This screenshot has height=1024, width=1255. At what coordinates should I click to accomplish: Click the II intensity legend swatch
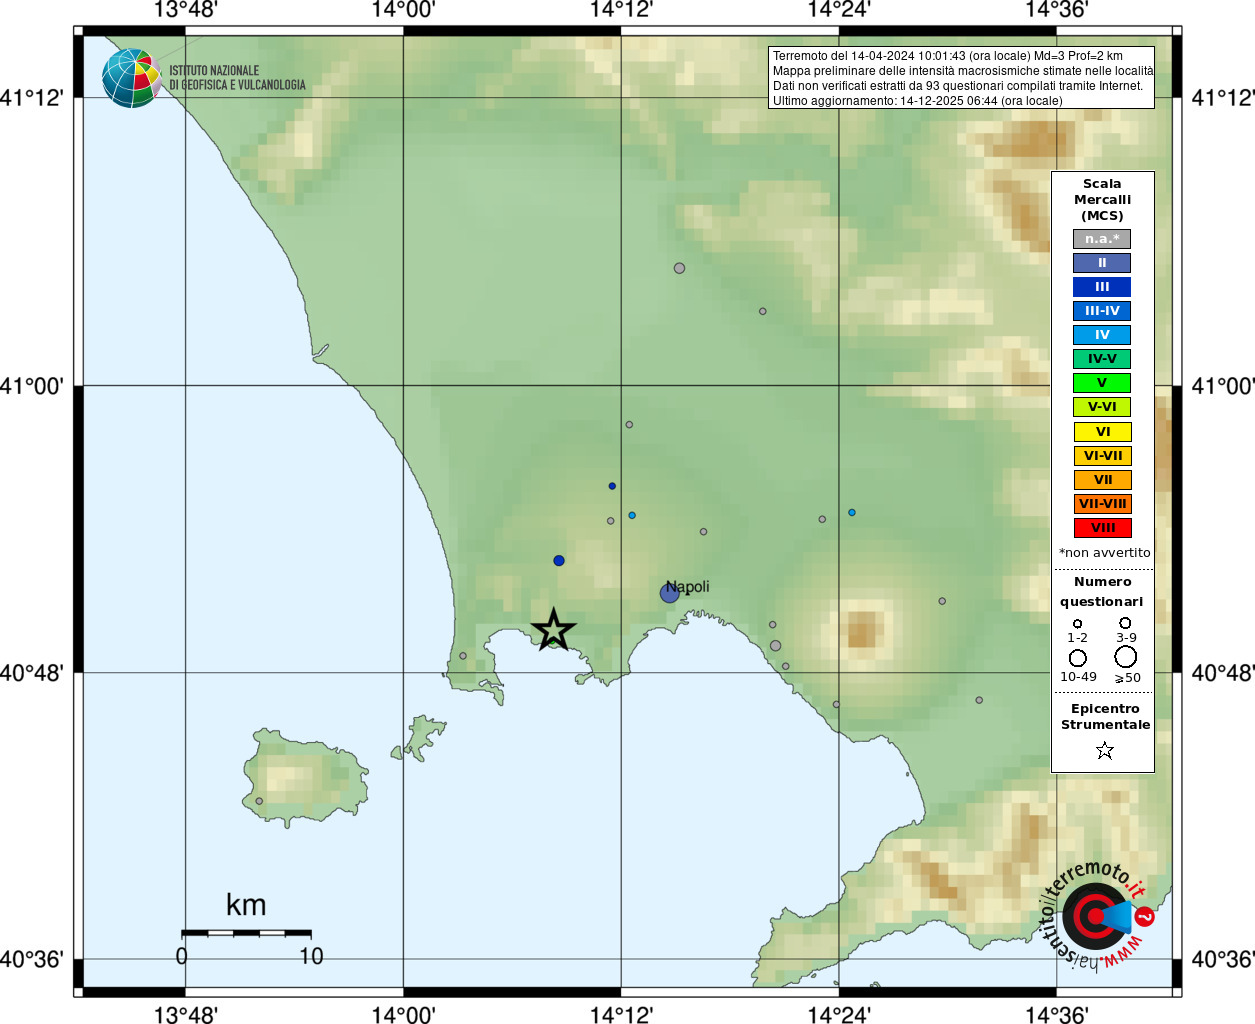[x=1102, y=263]
